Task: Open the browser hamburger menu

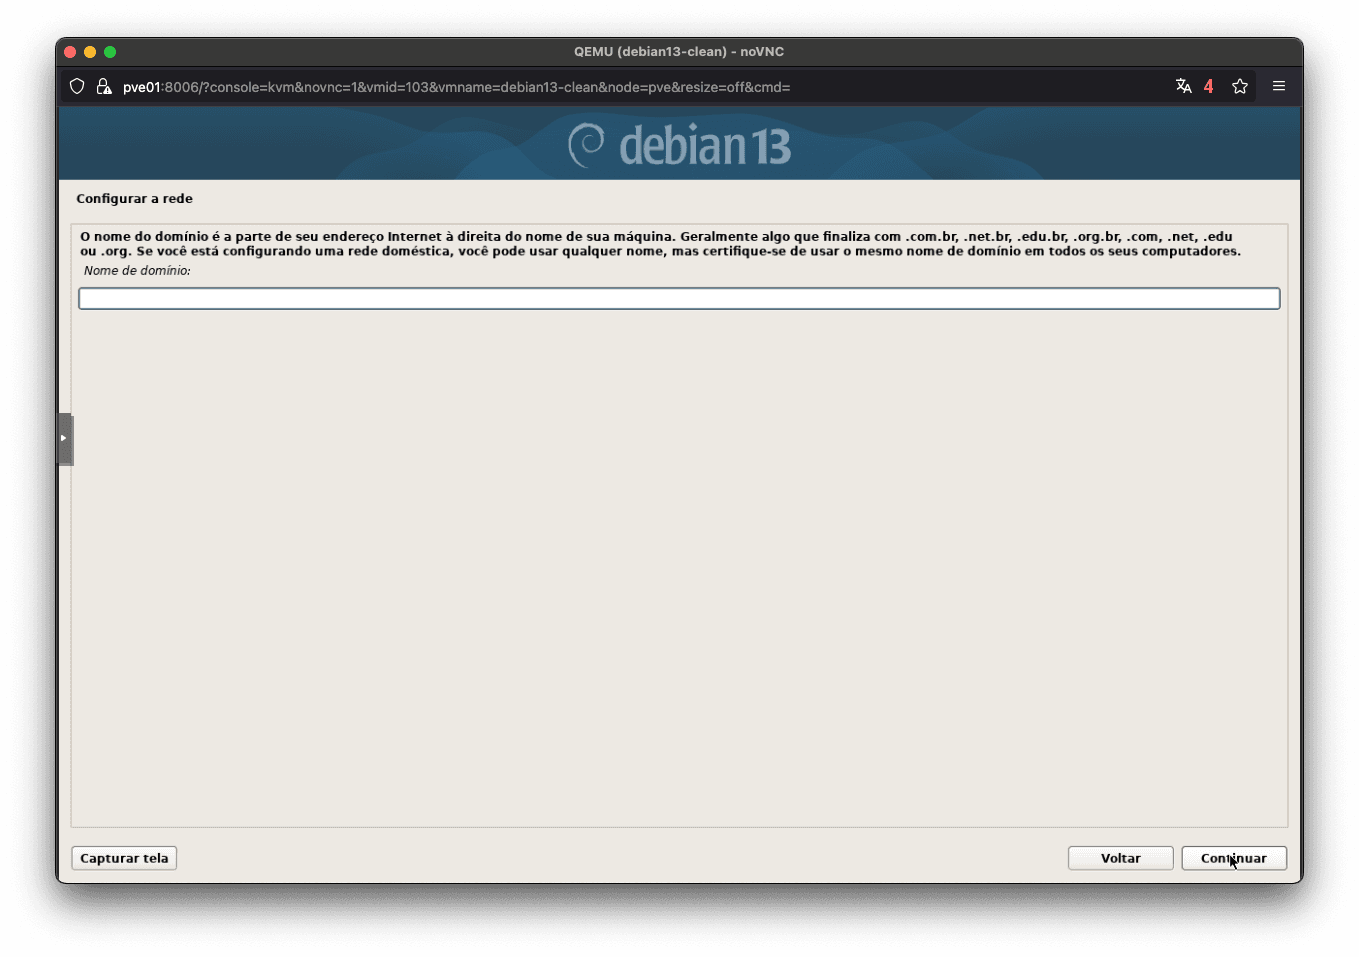Action: (x=1278, y=86)
